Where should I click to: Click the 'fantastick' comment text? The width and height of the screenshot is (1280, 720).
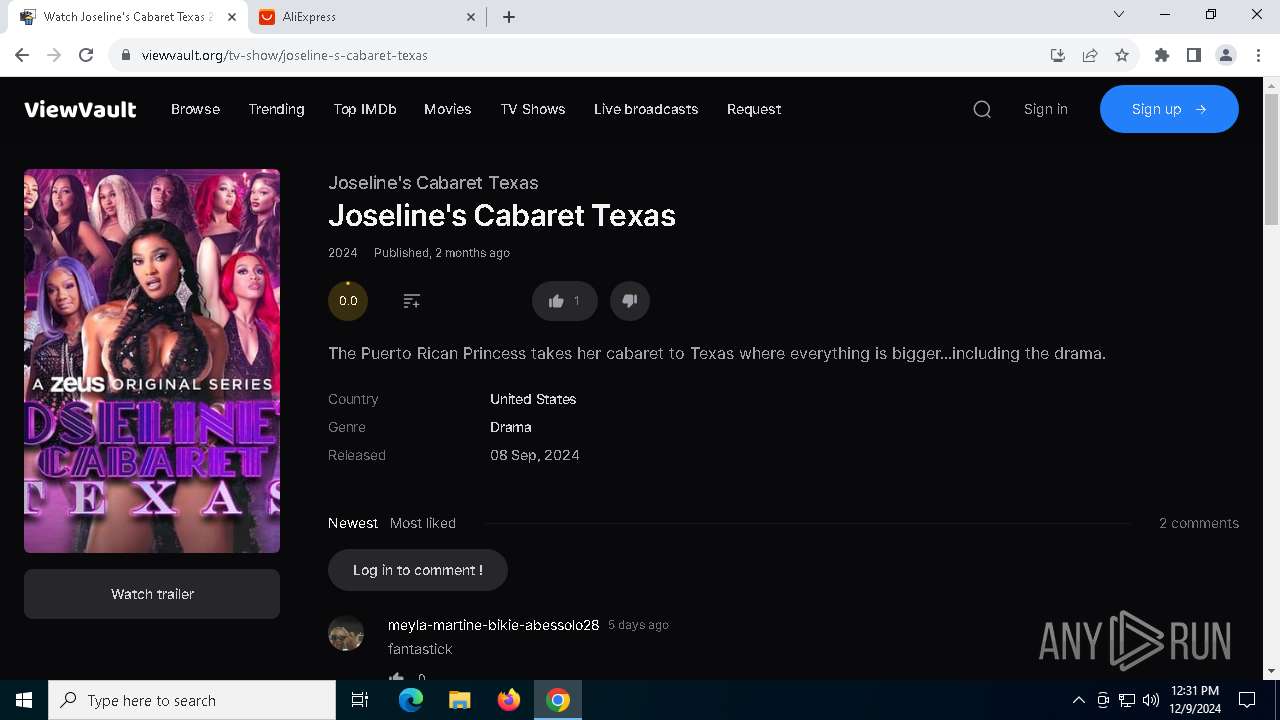coord(420,649)
